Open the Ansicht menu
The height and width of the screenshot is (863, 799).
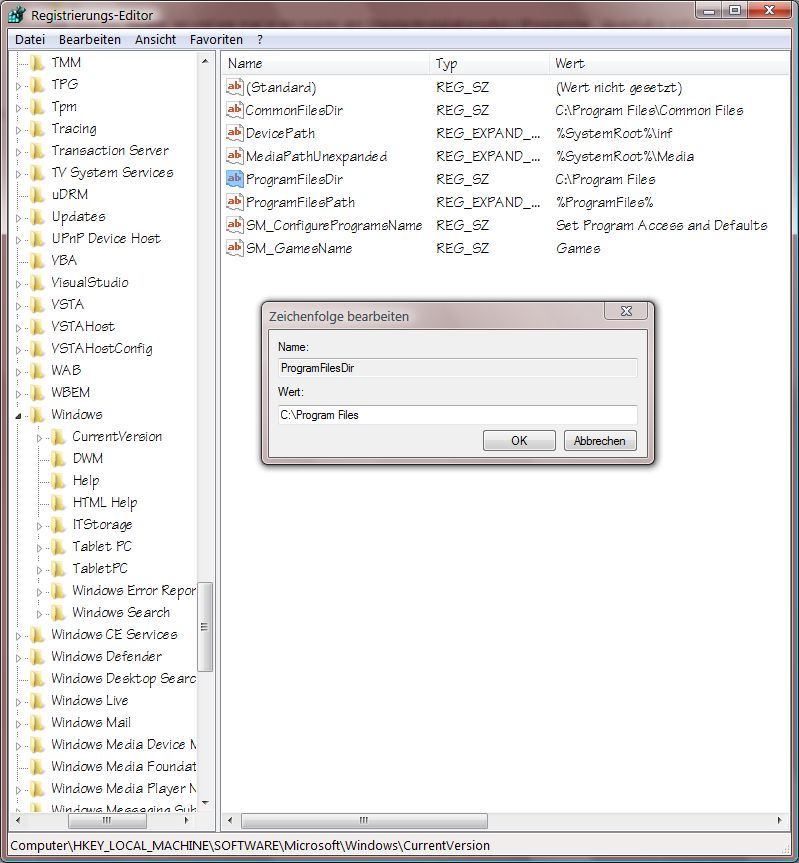155,40
